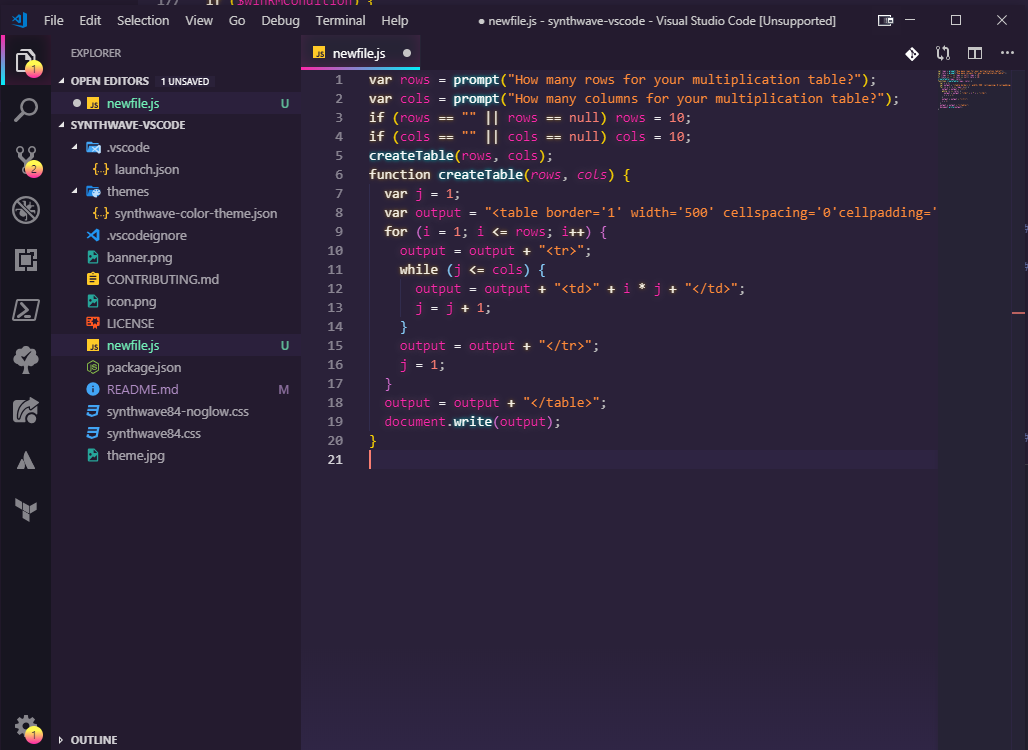The image size is (1028, 750).
Task: Split the editor using the layout icon
Action: tap(975, 53)
